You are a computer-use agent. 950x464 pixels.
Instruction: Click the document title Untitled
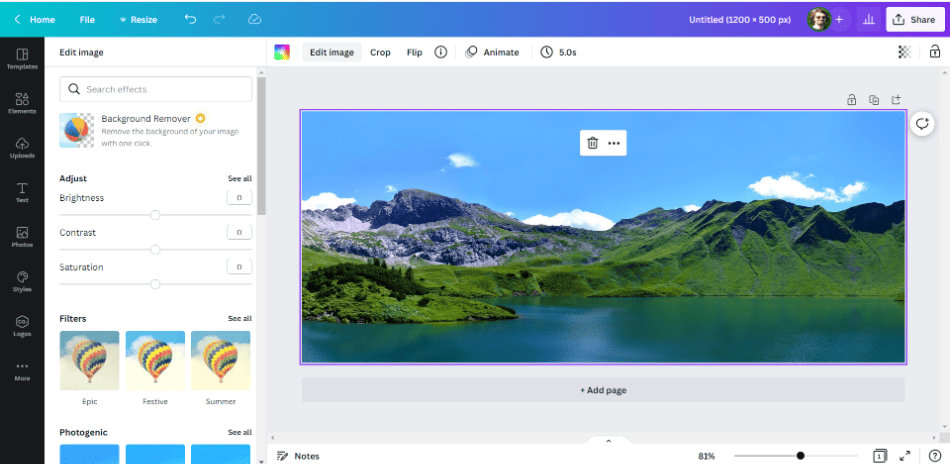740,19
